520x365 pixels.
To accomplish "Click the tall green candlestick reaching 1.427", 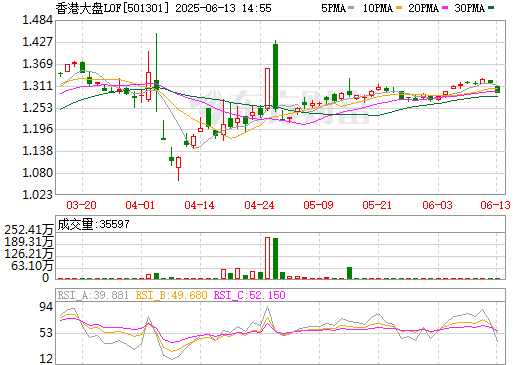I will [x=275, y=76].
